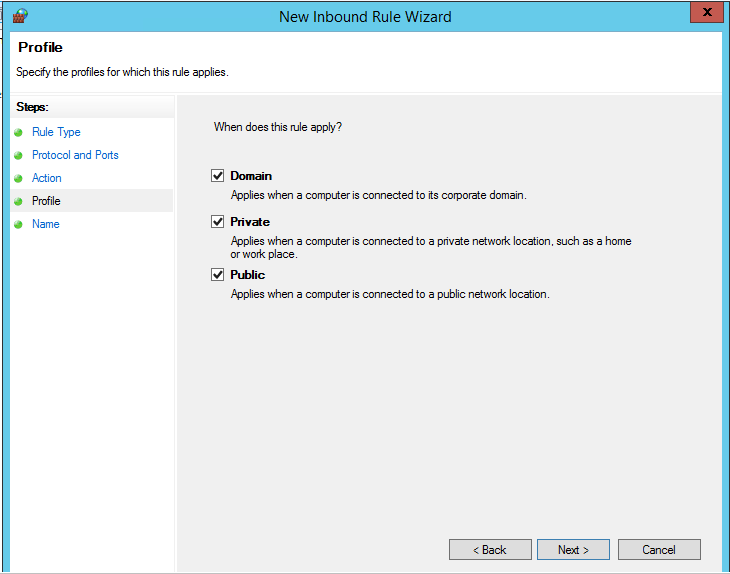730x574 pixels.
Task: Jump to the Action step
Action: click(x=47, y=178)
